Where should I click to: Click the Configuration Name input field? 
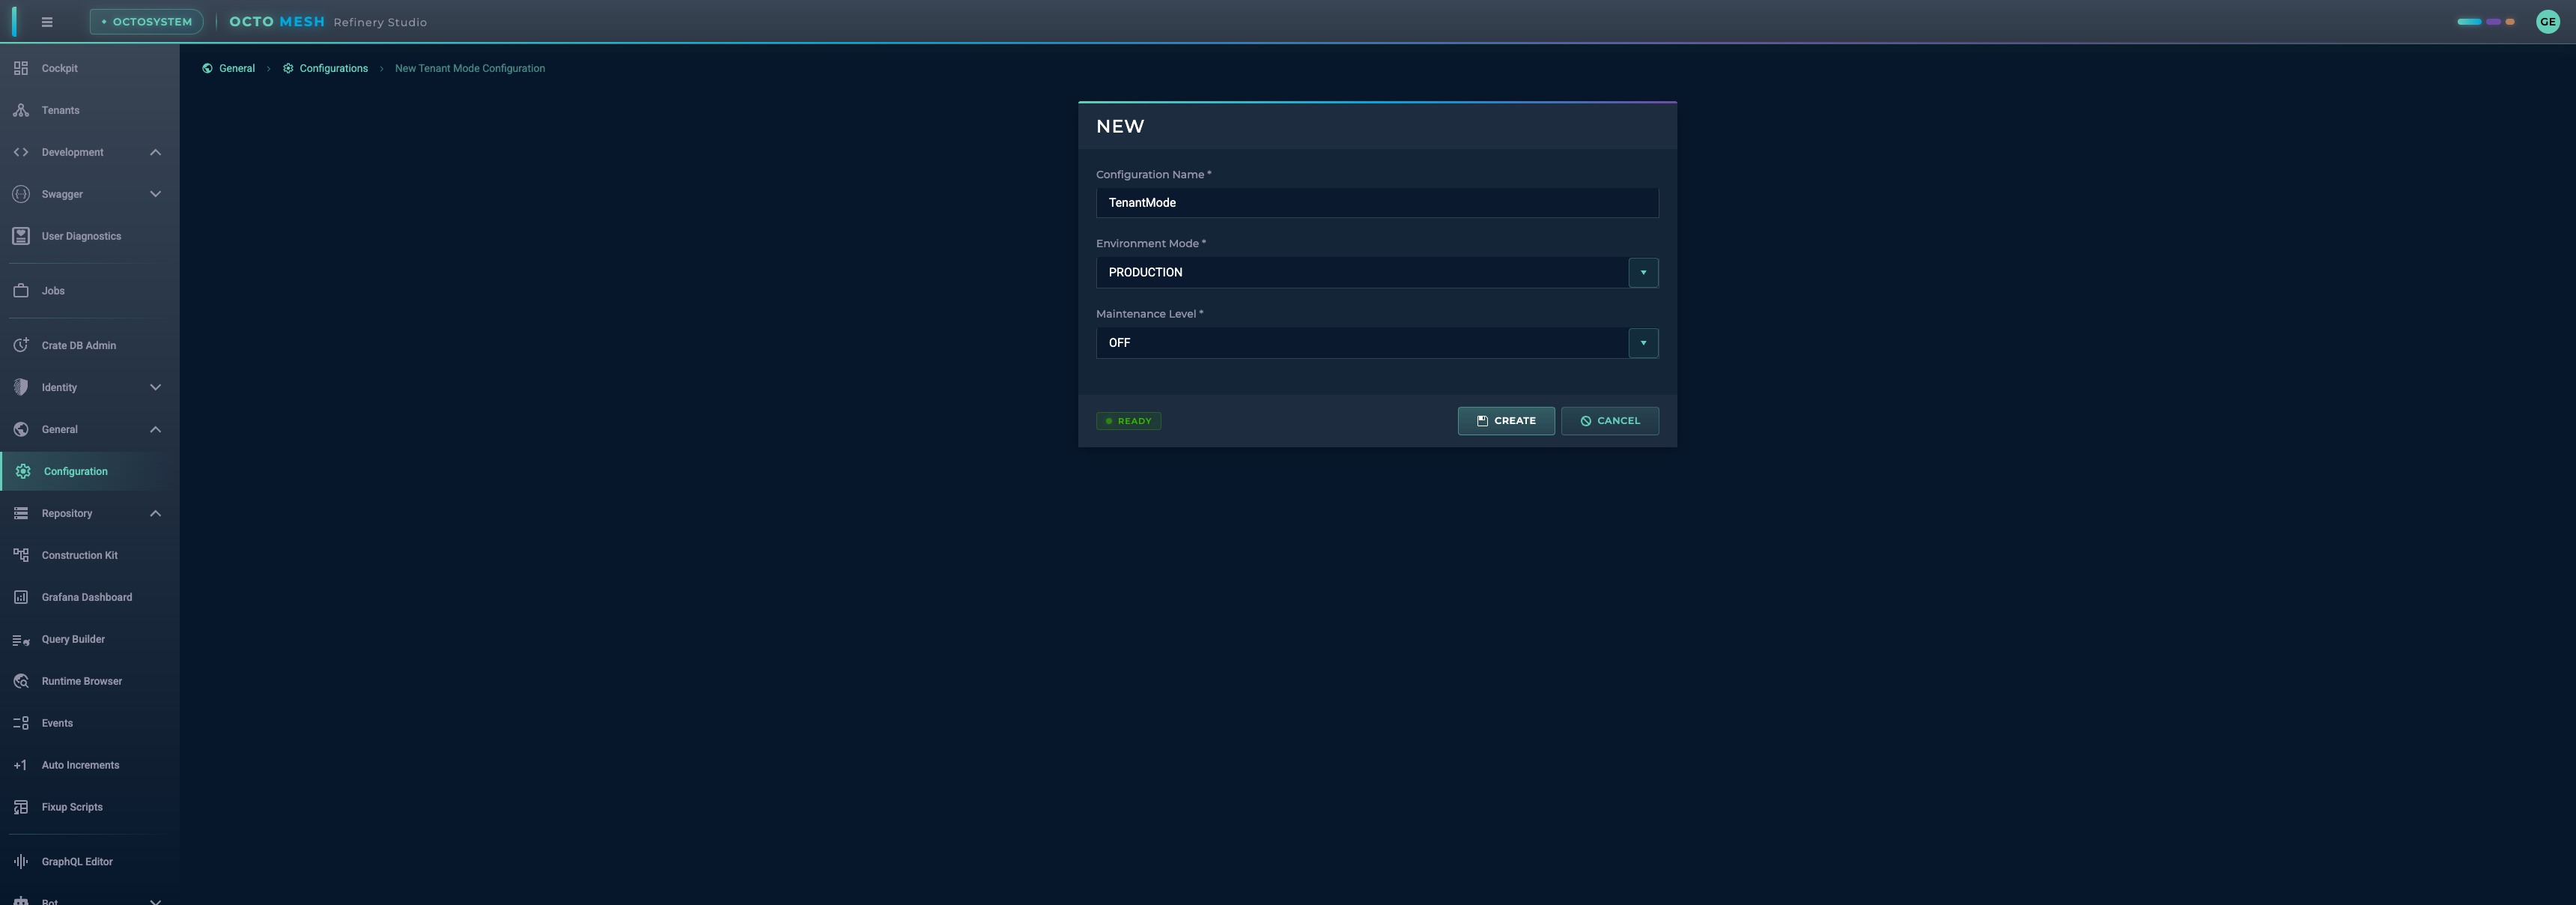point(1377,202)
